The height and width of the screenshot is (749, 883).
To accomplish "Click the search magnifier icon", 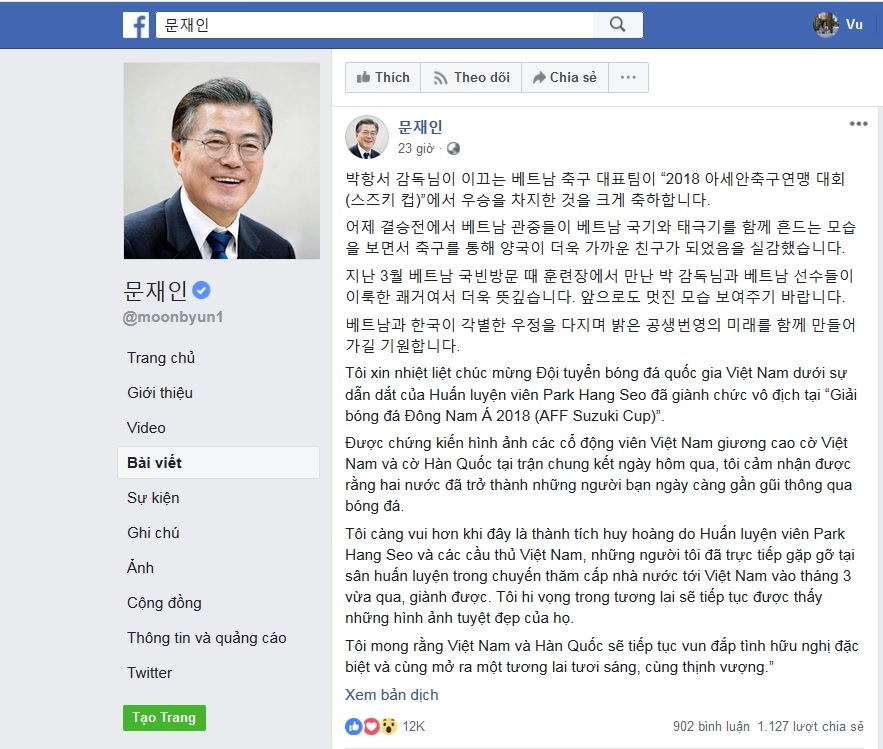I will tap(618, 25).
